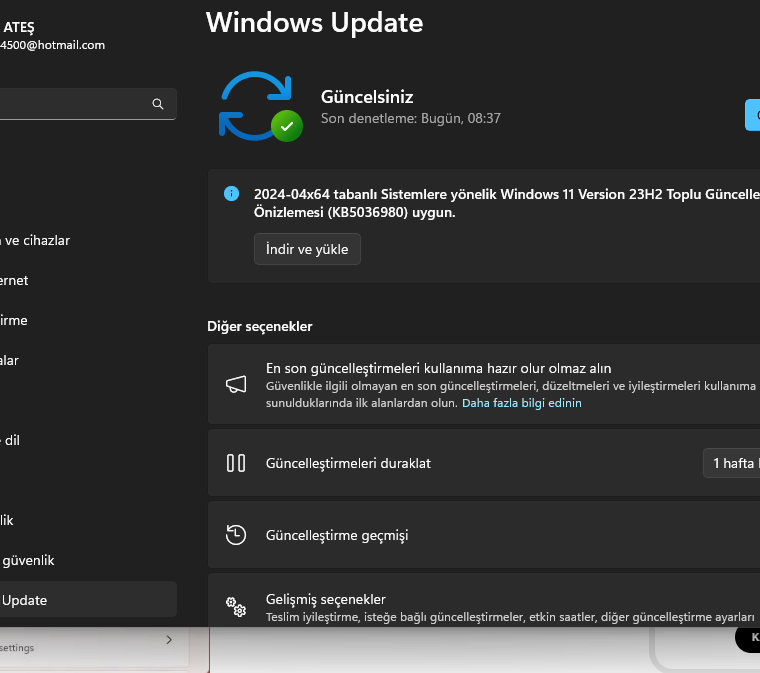Click the history clock icon
This screenshot has height=673, width=760.
[x=236, y=535]
